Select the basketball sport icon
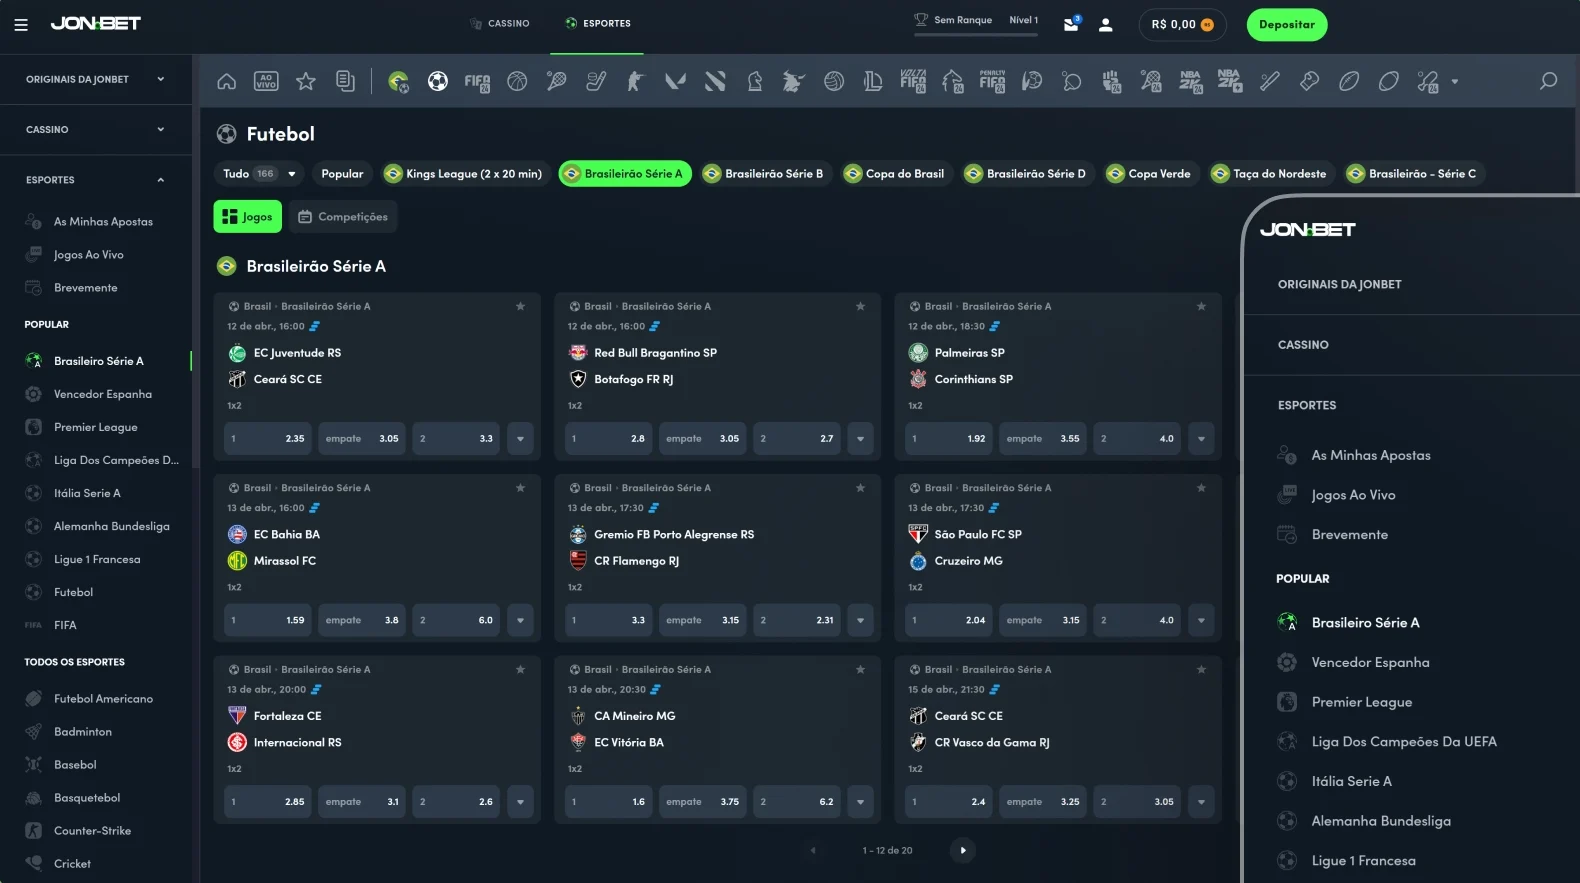The height and width of the screenshot is (883, 1580). pos(517,82)
